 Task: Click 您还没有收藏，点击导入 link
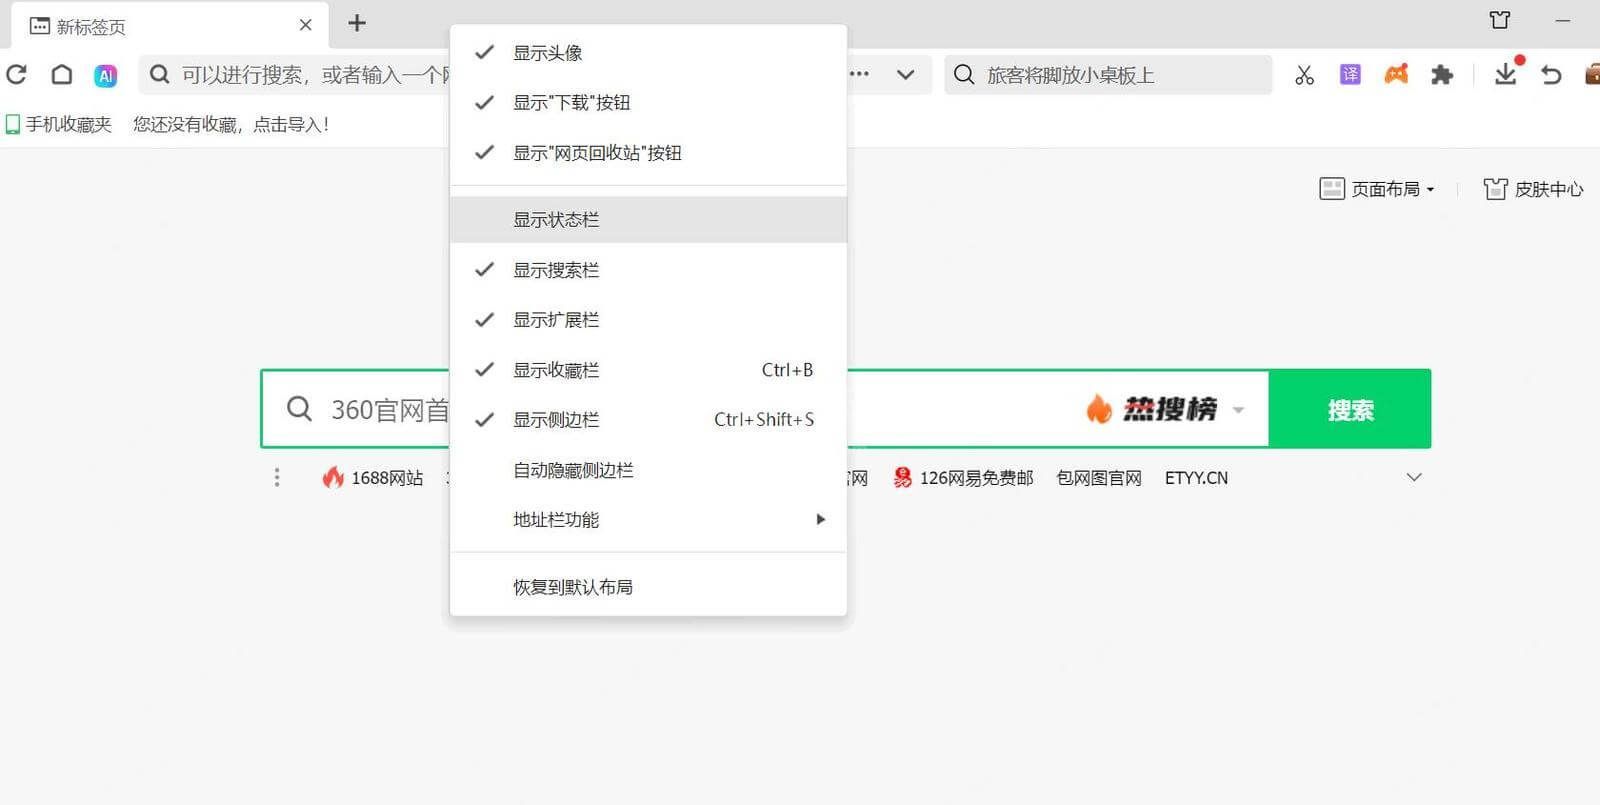point(231,124)
